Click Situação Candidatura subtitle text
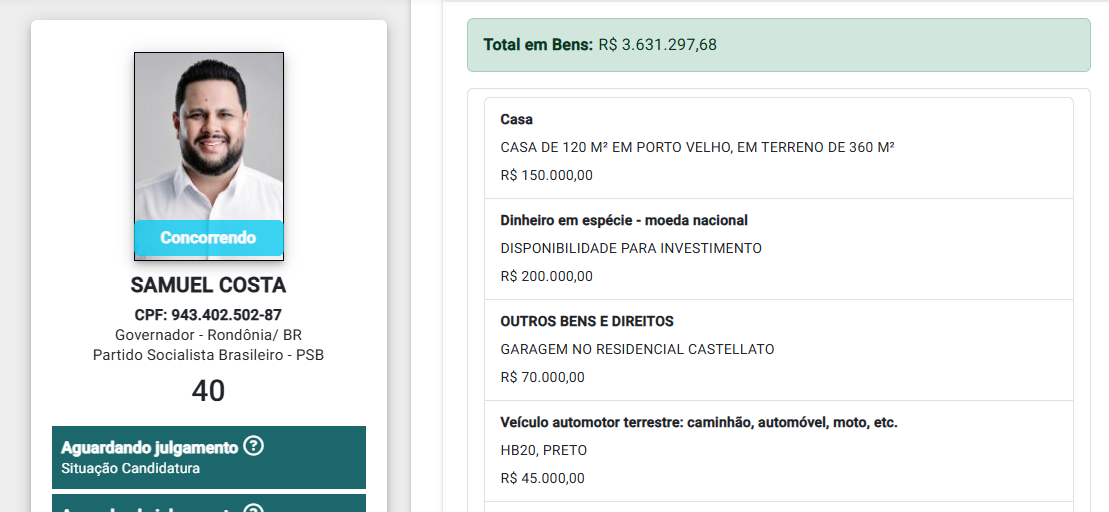 point(131,468)
